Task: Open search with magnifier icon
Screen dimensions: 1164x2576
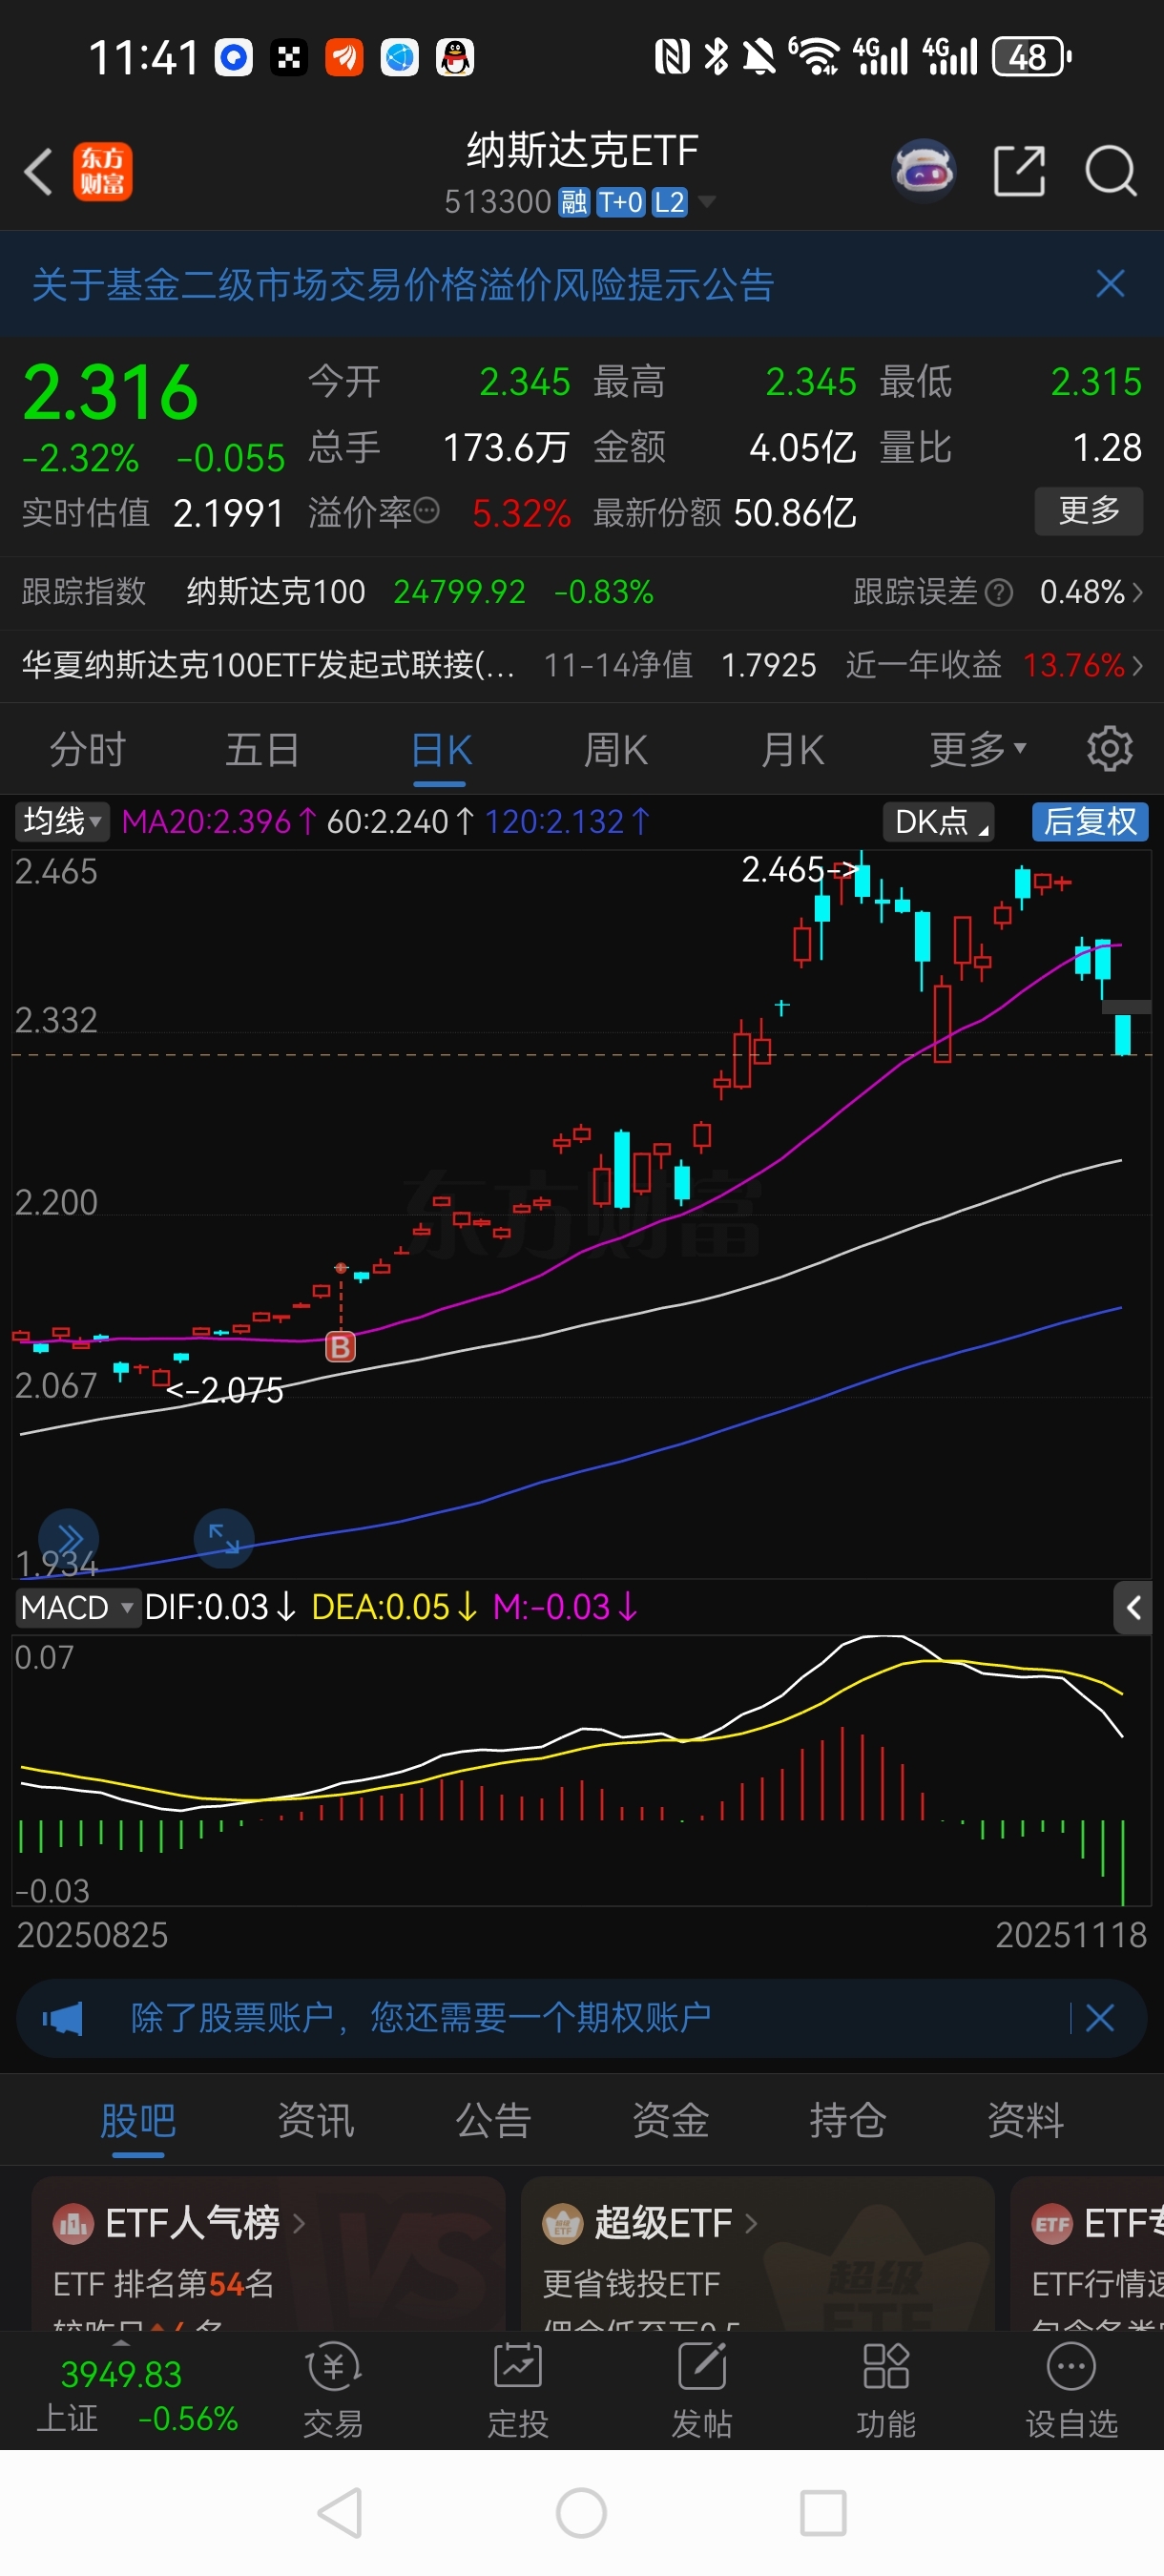Action: pyautogui.click(x=1110, y=171)
